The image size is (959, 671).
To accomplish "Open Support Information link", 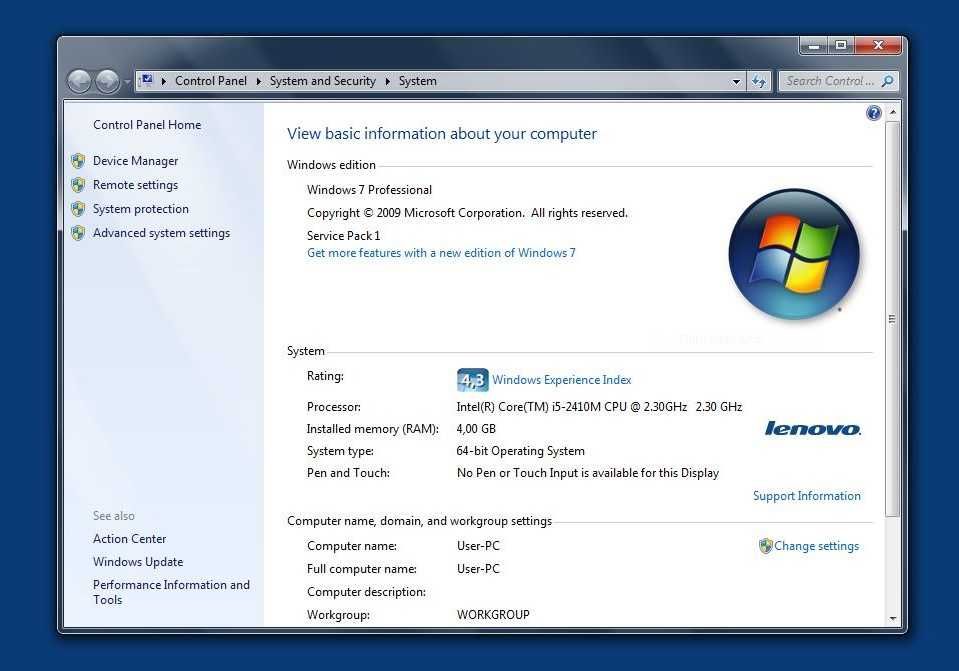I will click(807, 496).
